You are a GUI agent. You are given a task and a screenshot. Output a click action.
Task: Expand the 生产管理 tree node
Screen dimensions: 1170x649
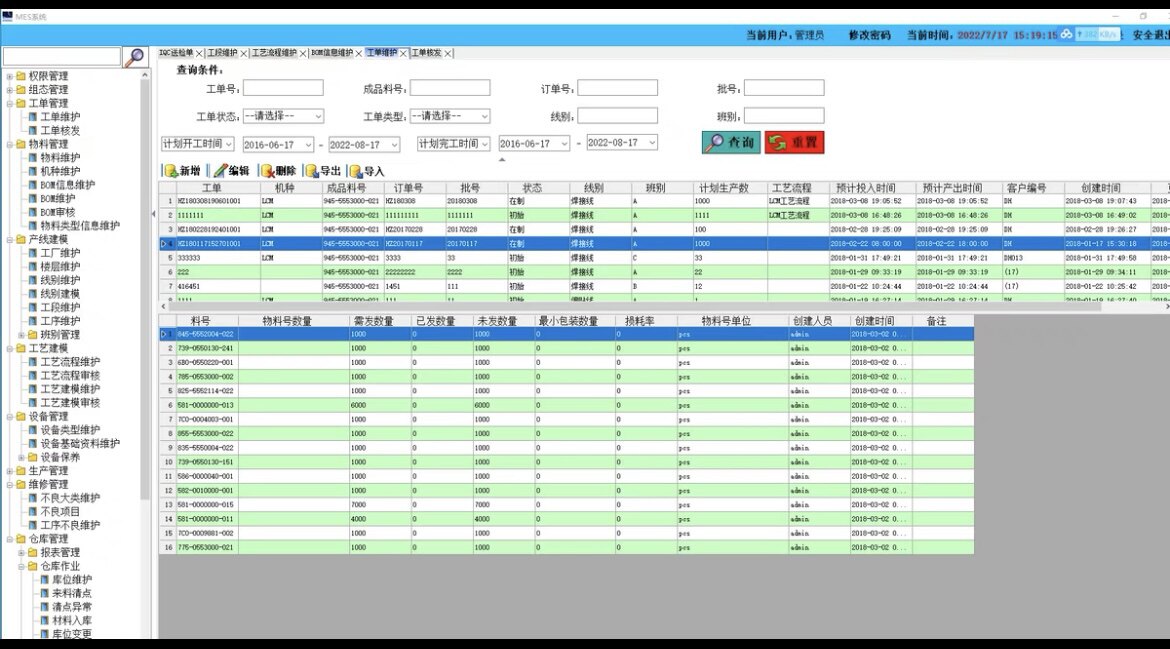pos(10,471)
